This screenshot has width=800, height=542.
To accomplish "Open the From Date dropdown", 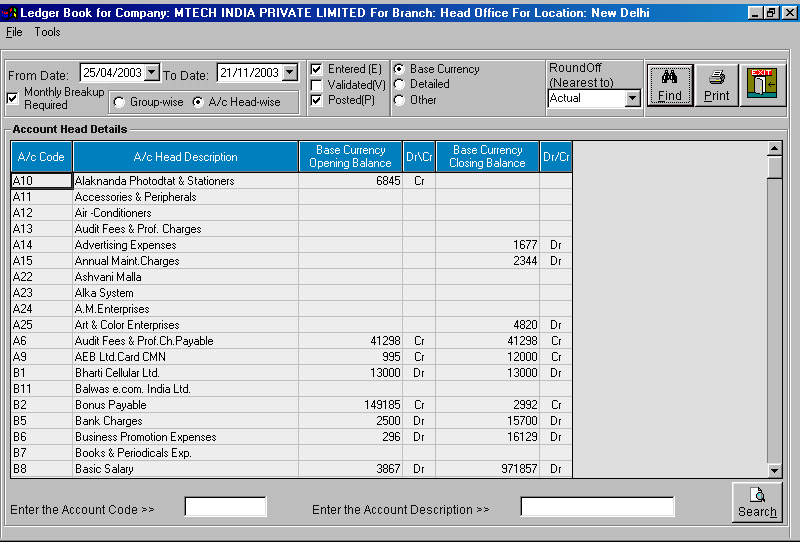I will click(x=152, y=73).
